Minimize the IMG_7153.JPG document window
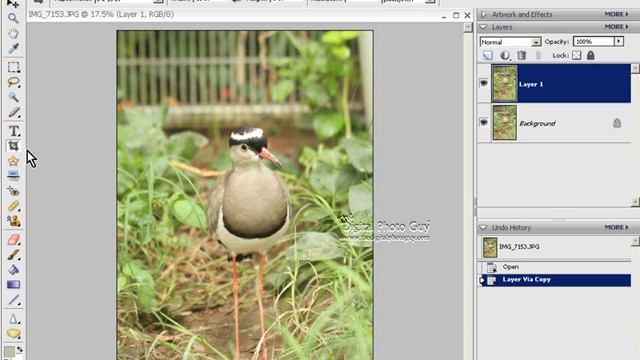Screen dimensions: 640x360 click(444, 16)
